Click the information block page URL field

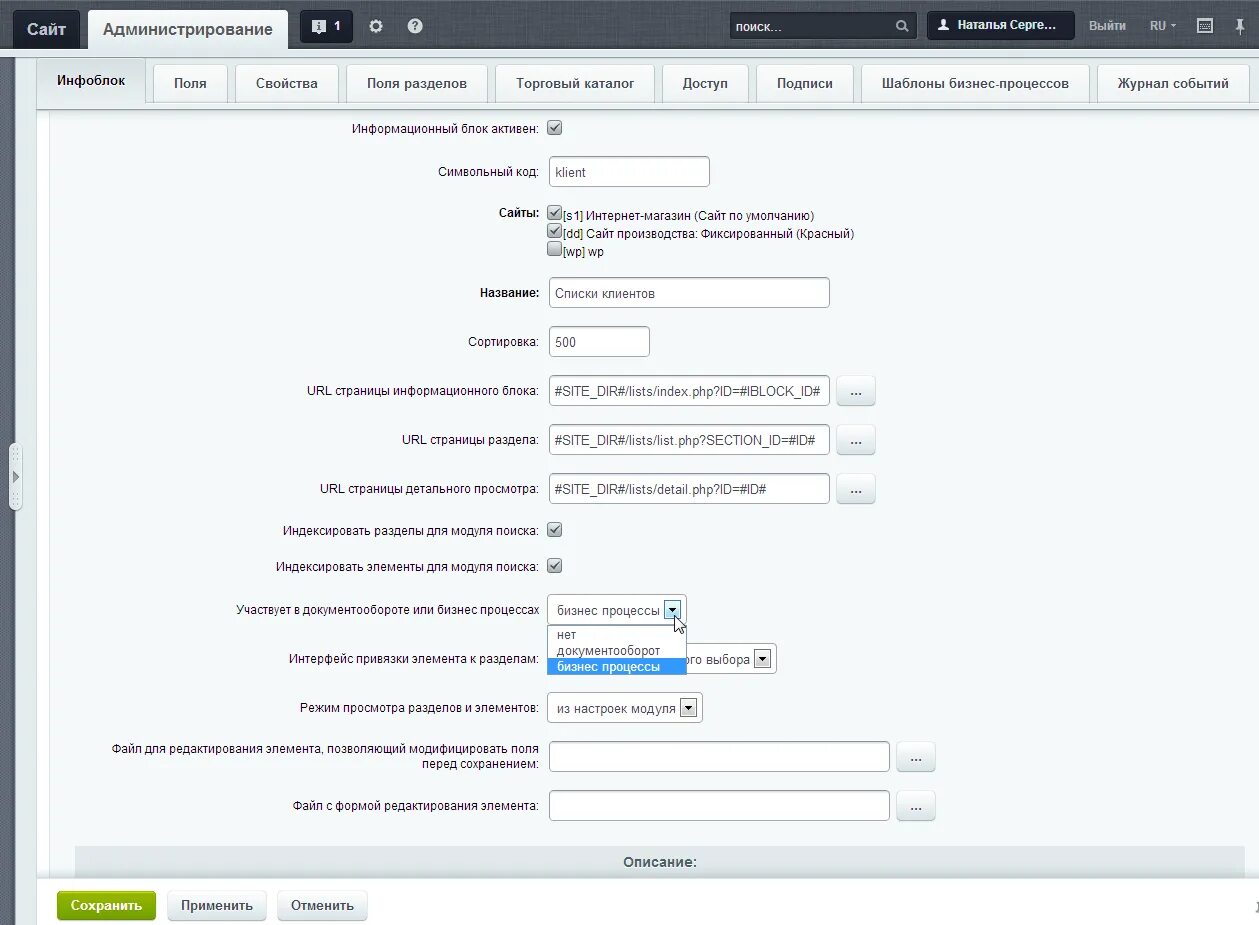[689, 391]
